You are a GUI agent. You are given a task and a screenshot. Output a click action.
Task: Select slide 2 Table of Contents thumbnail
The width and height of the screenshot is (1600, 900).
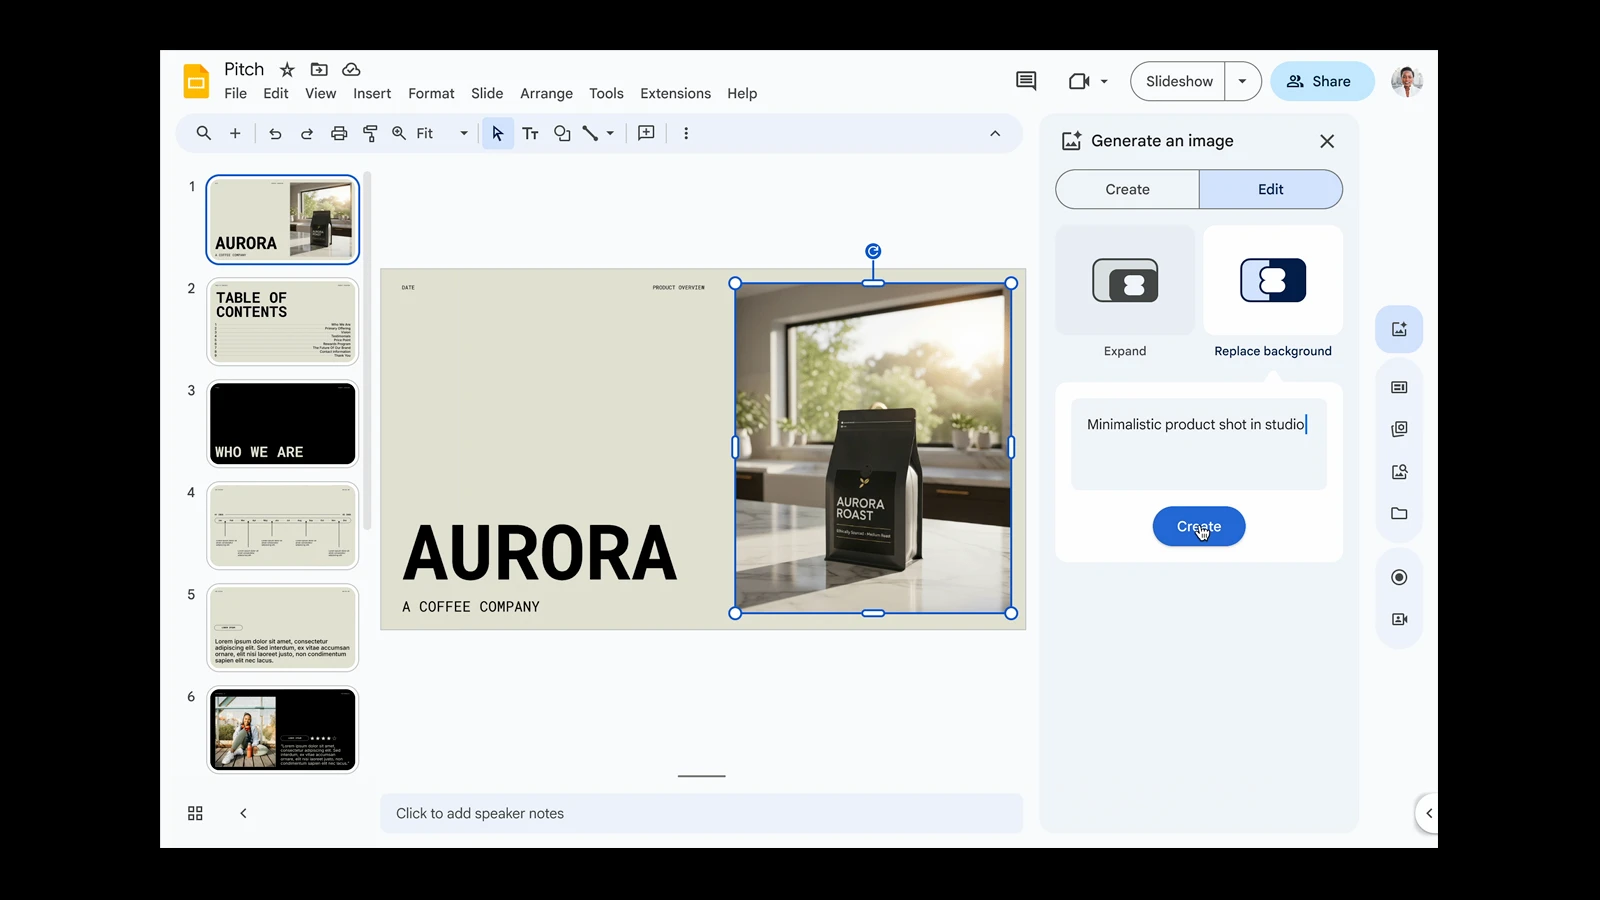[283, 321]
